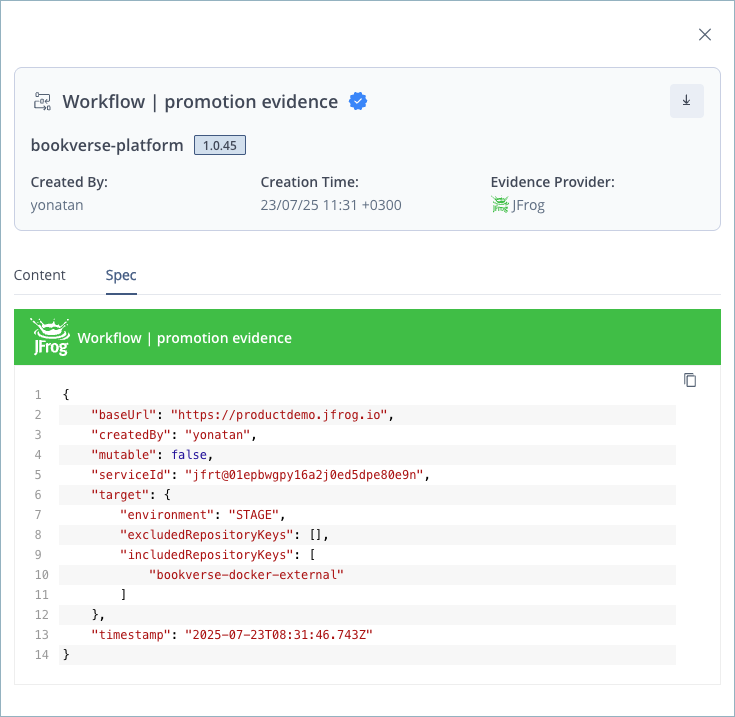Click the creation time 23/07/25 11:31 +0300

click(x=331, y=205)
